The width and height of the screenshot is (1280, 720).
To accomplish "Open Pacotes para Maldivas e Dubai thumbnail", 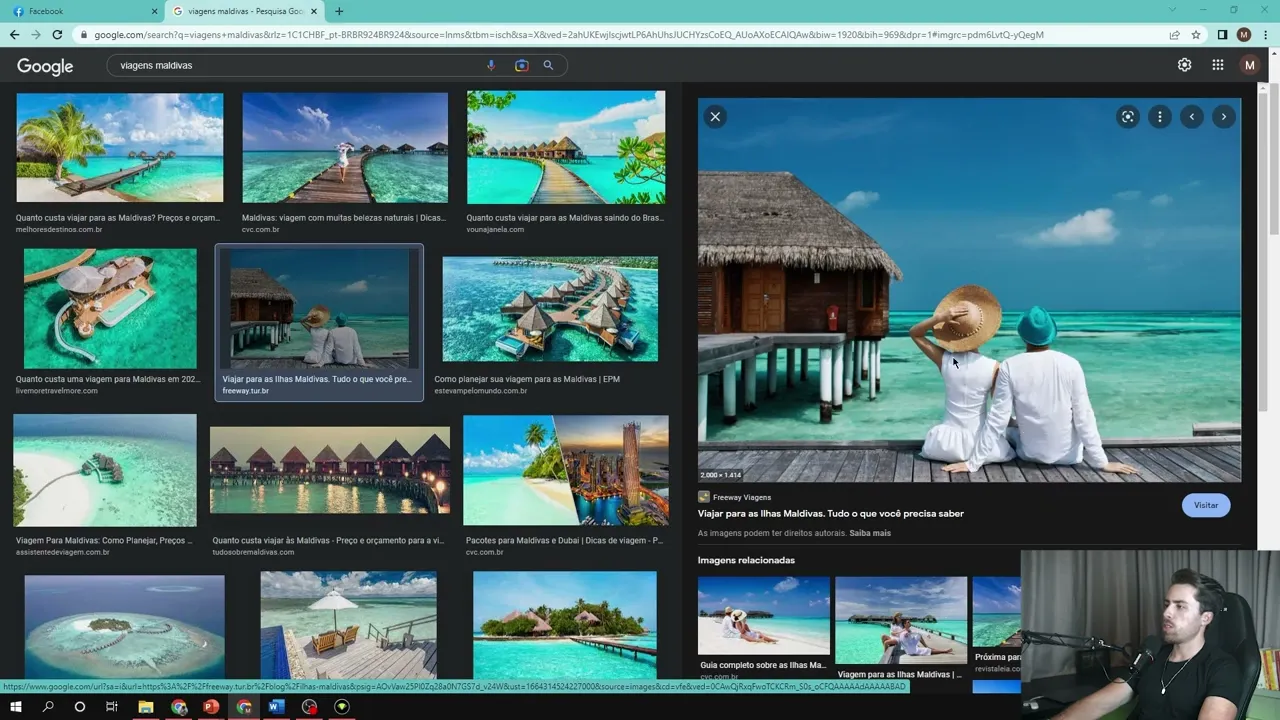I will click(566, 471).
